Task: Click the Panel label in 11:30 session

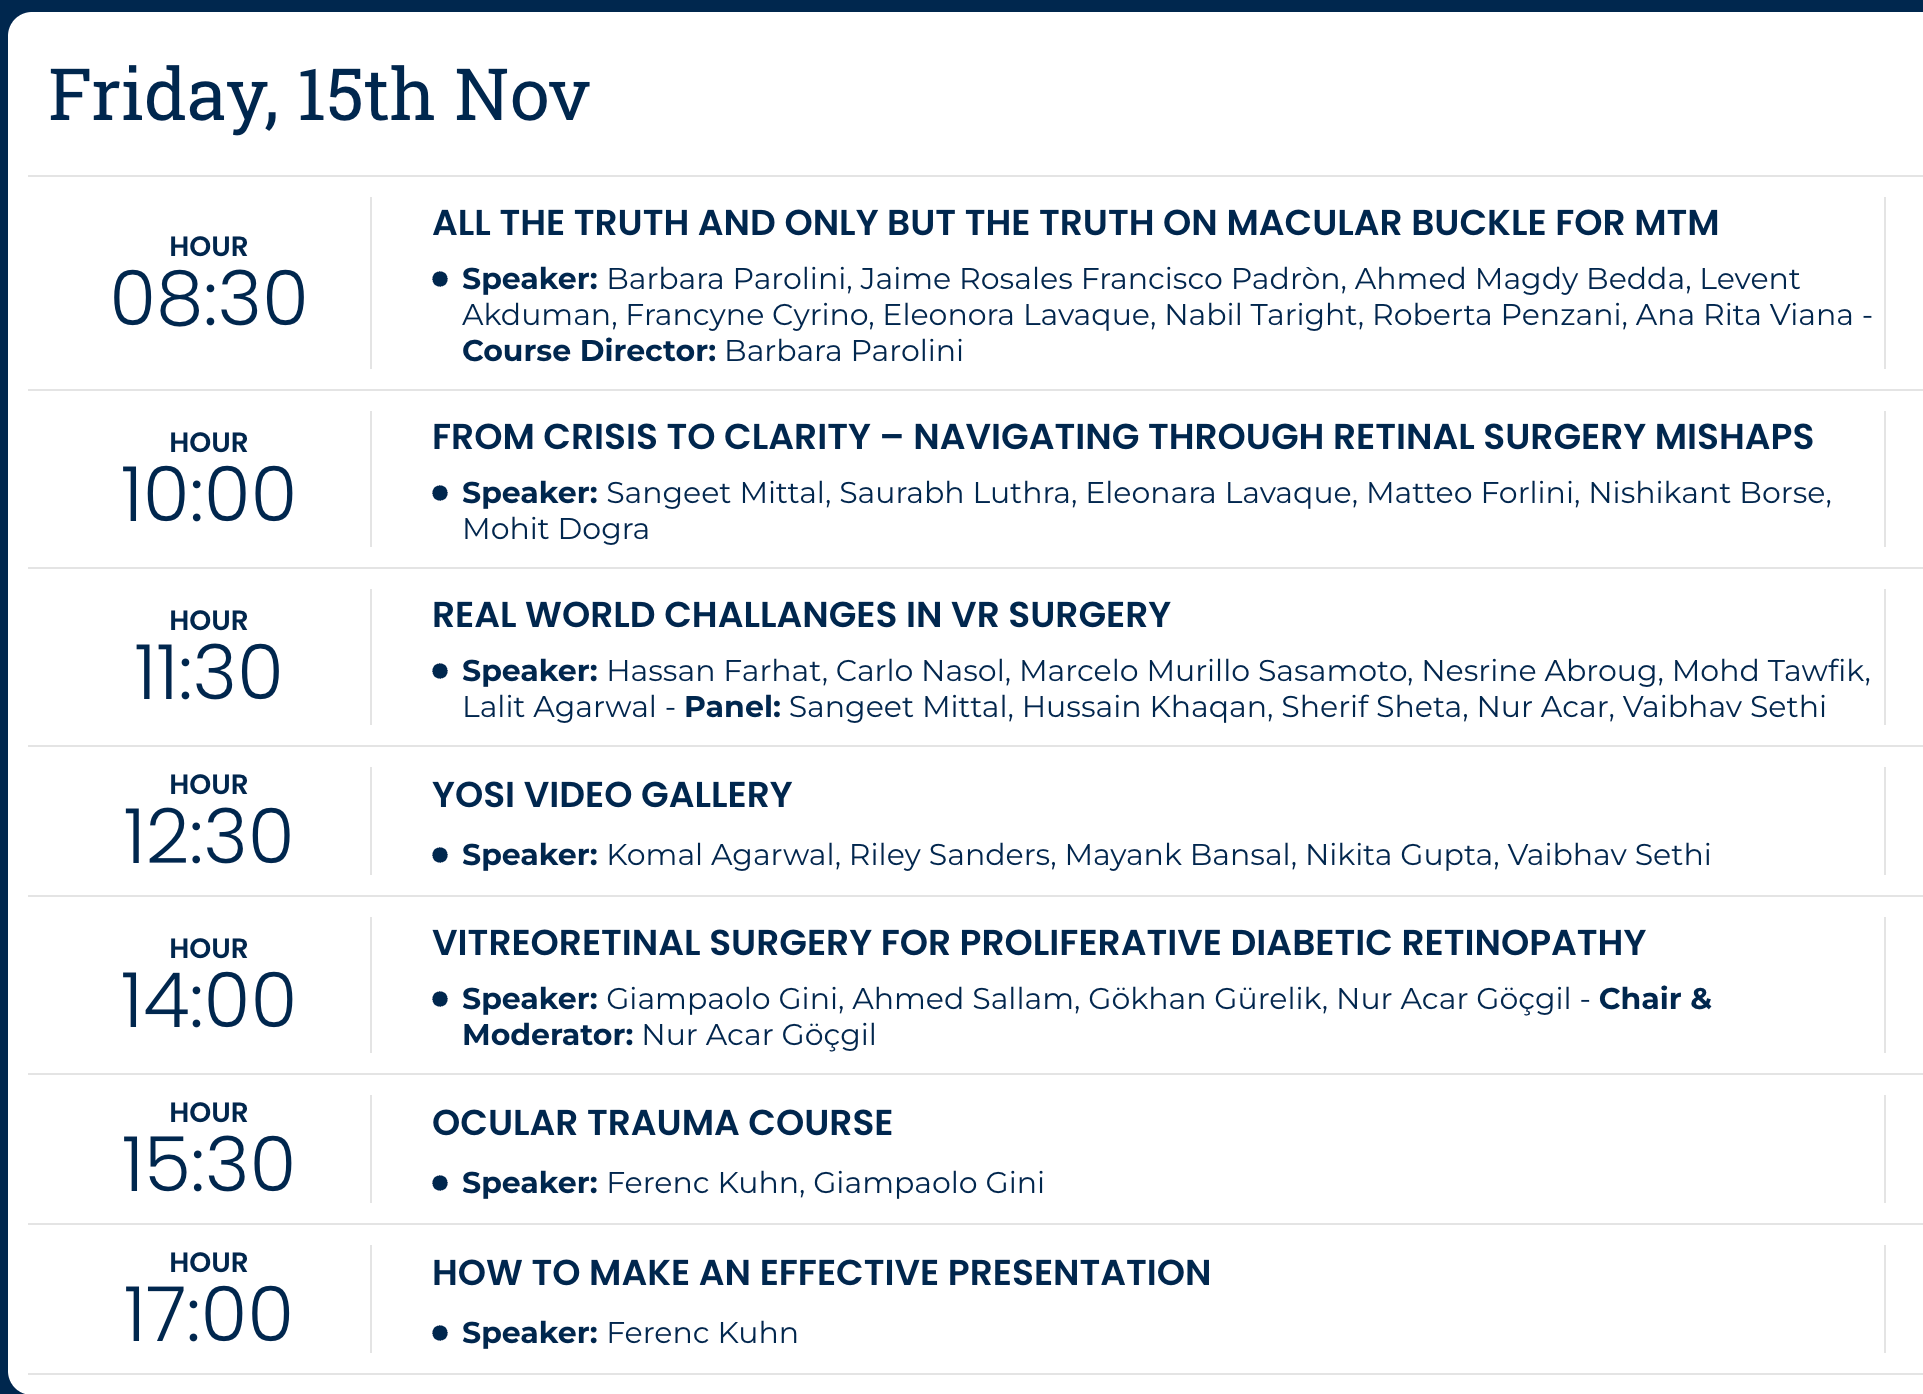Action: pos(732,707)
